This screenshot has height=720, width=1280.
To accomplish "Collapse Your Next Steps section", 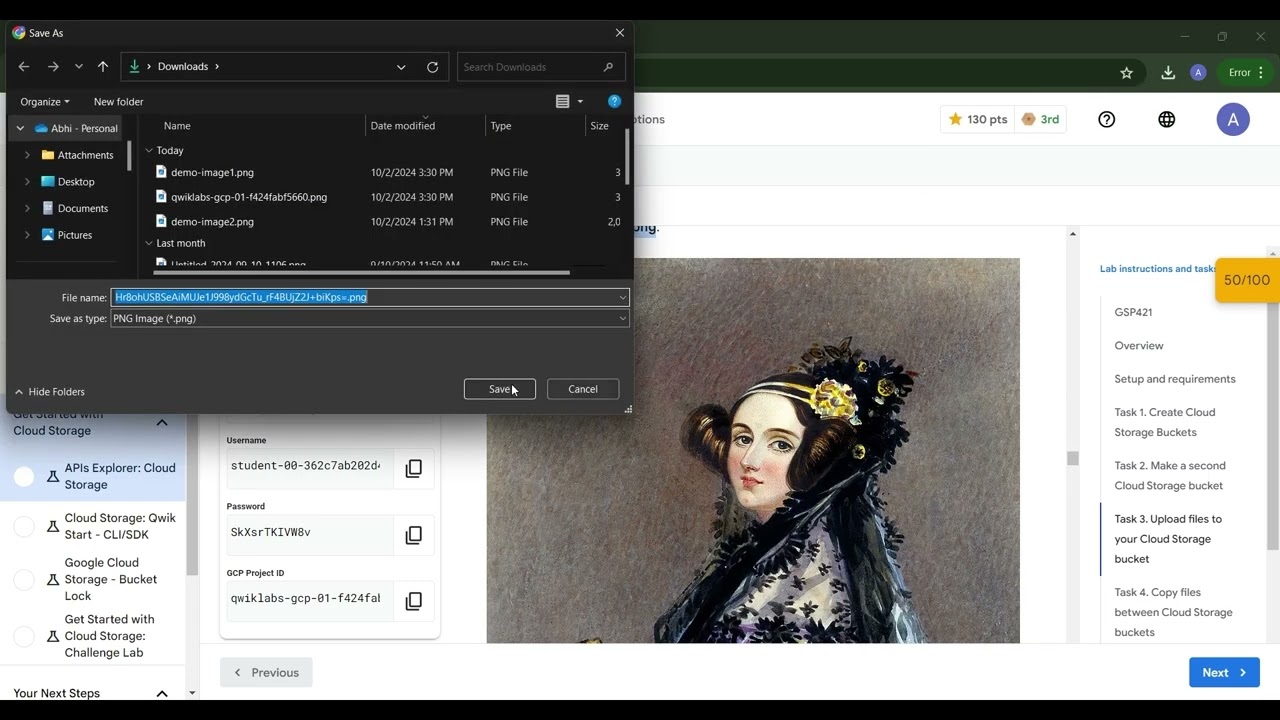I will [162, 694].
